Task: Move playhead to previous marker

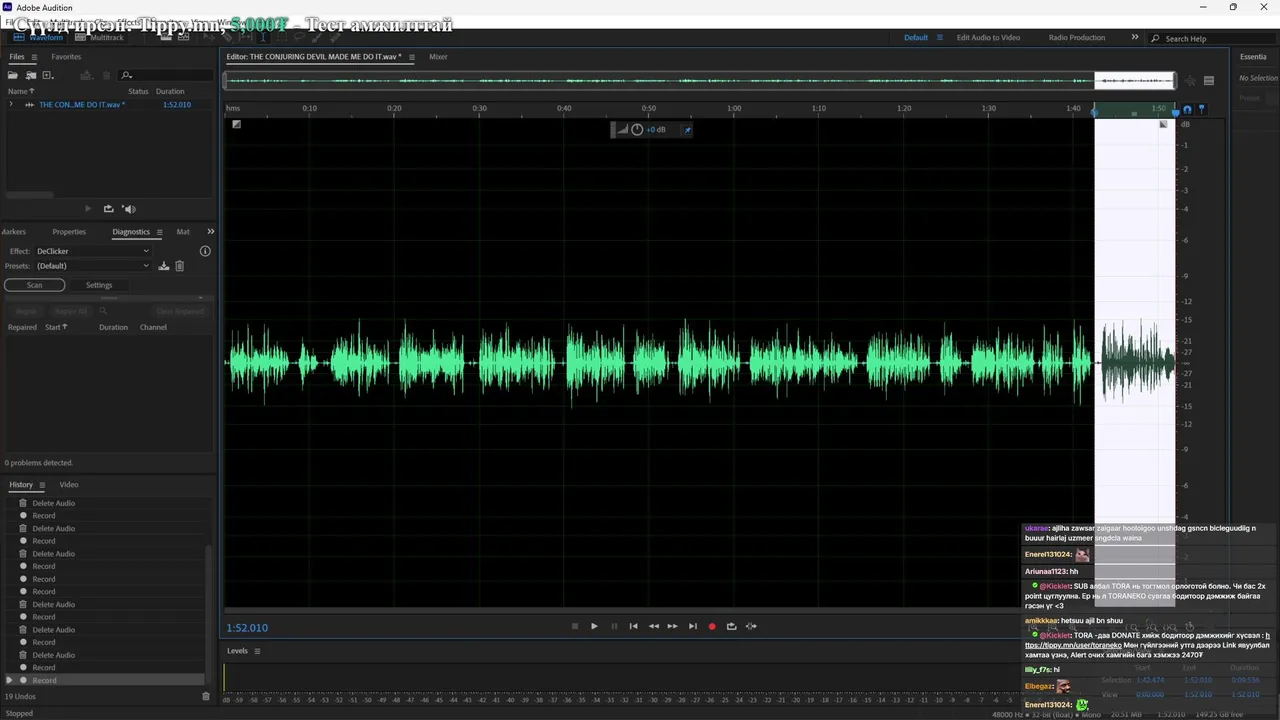Action: [x=633, y=626]
